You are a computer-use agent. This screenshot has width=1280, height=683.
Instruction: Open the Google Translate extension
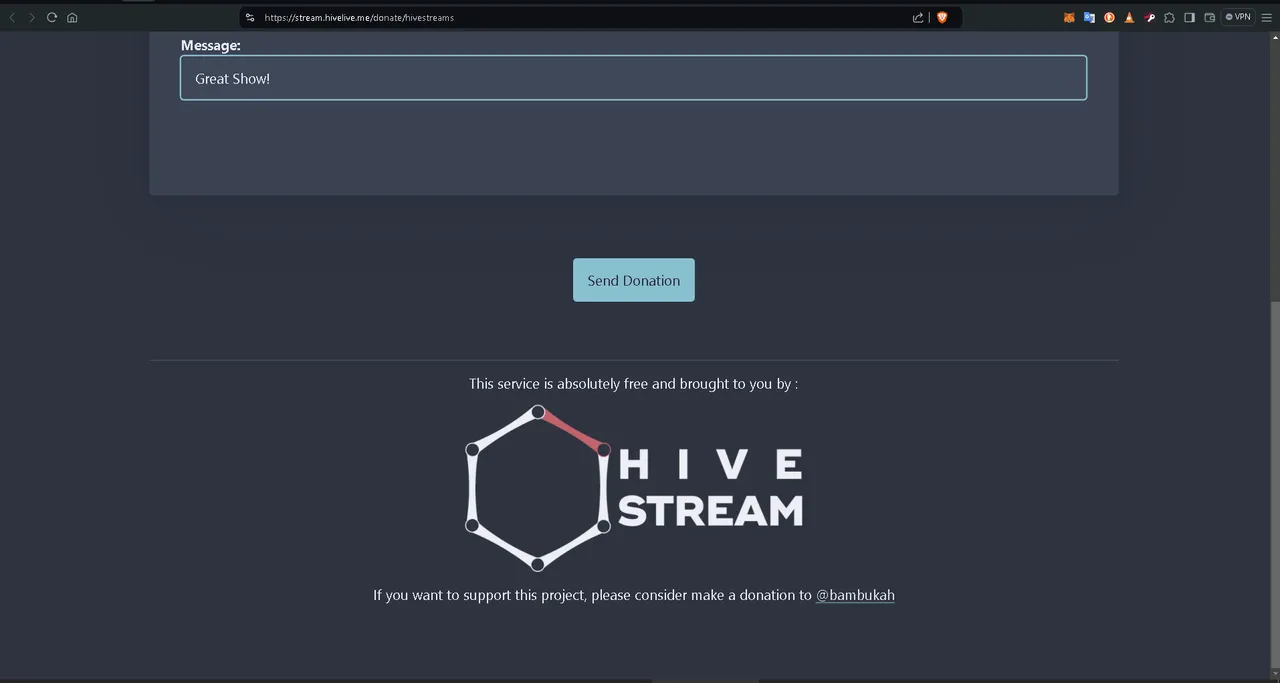coord(1089,17)
